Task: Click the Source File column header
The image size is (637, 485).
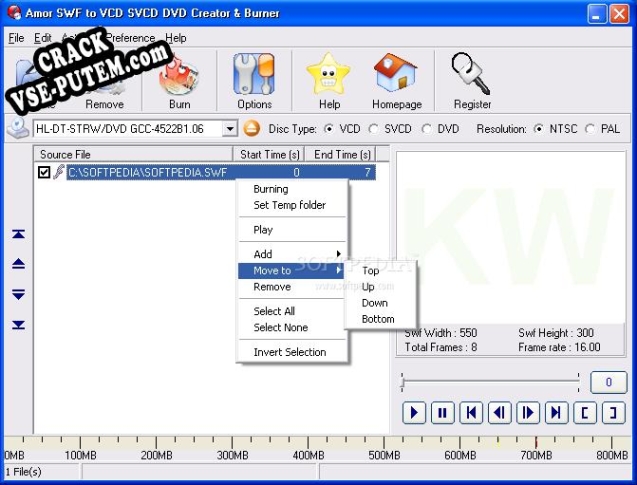Action: pyautogui.click(x=133, y=154)
